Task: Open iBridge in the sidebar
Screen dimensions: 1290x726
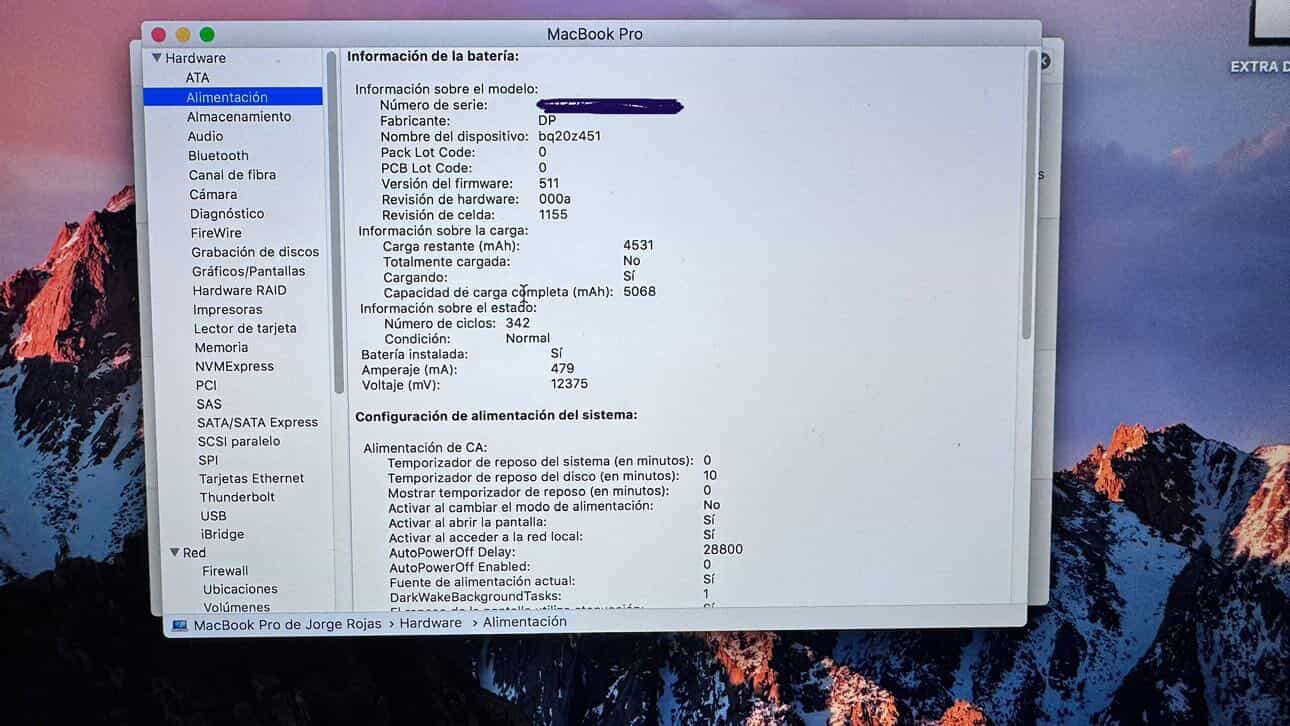Action: pos(222,534)
